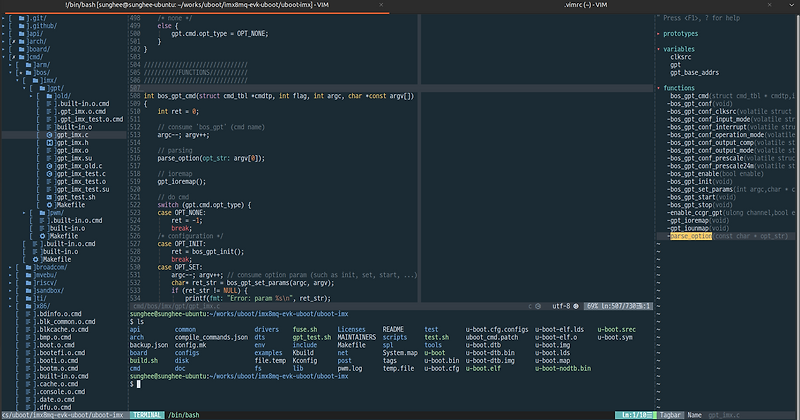
Task: Jump to gpt_base_addrs variable in Tagbar
Action: [694, 73]
